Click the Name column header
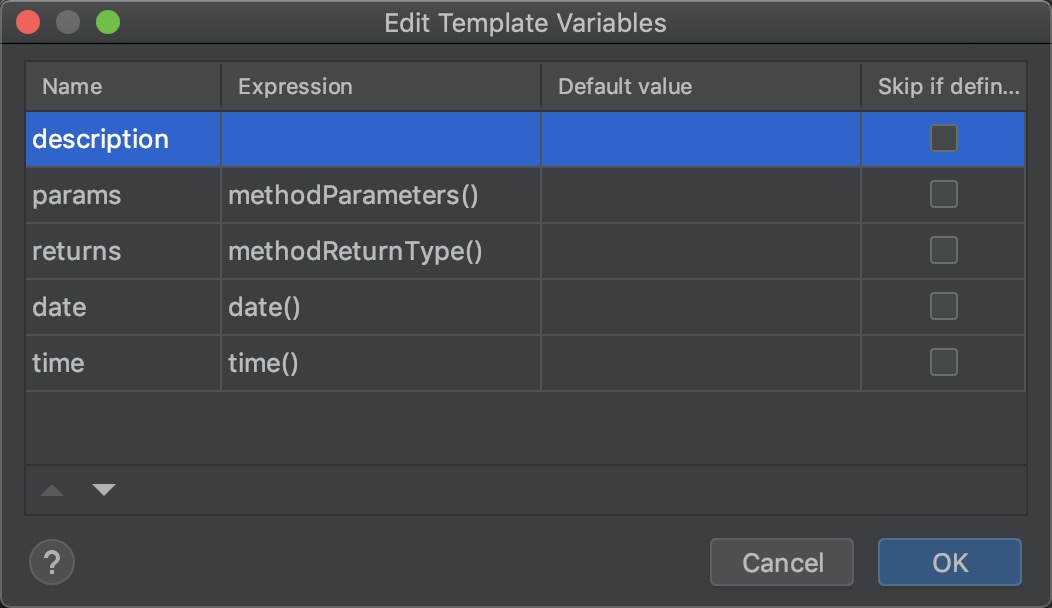 point(72,87)
